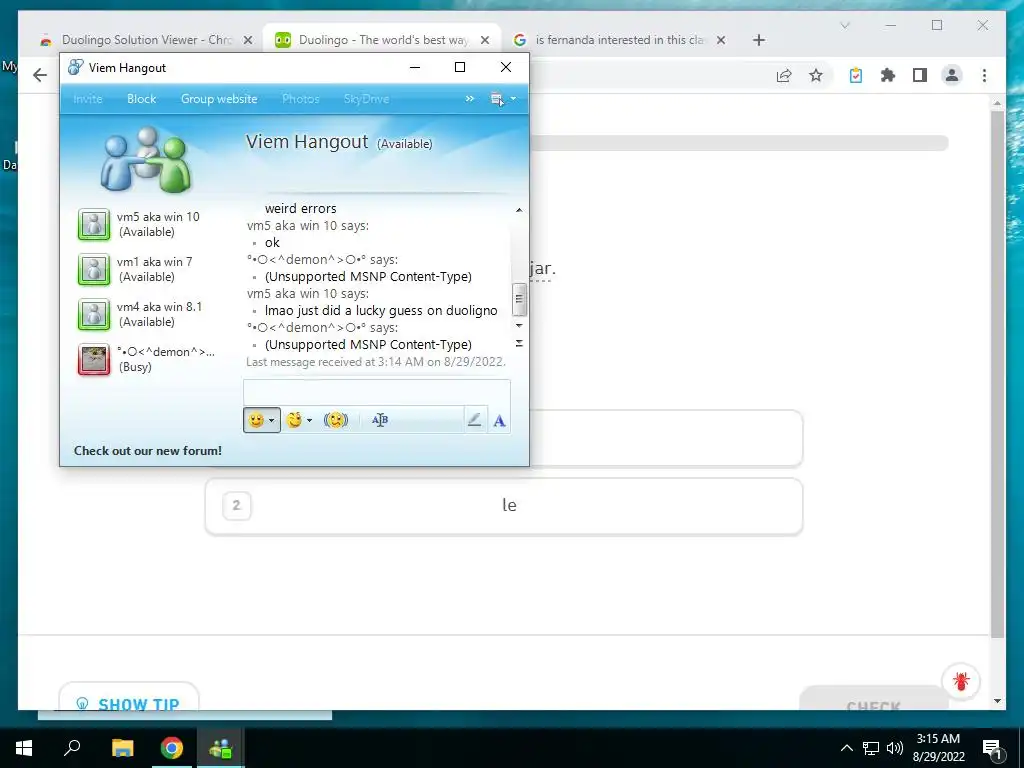Click the Chrome taskbar icon

(x=172, y=748)
